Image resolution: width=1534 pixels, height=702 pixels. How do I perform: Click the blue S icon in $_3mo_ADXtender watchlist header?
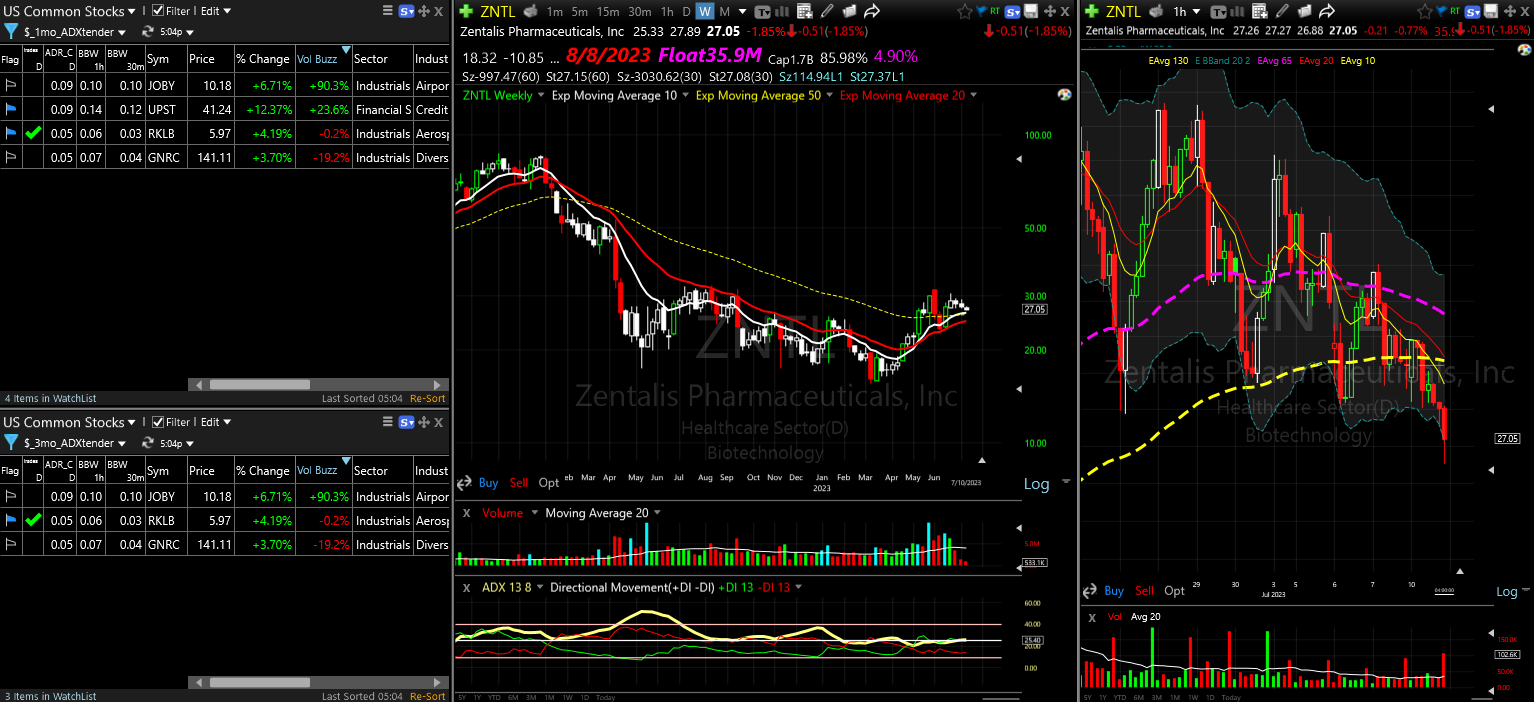click(x=407, y=422)
